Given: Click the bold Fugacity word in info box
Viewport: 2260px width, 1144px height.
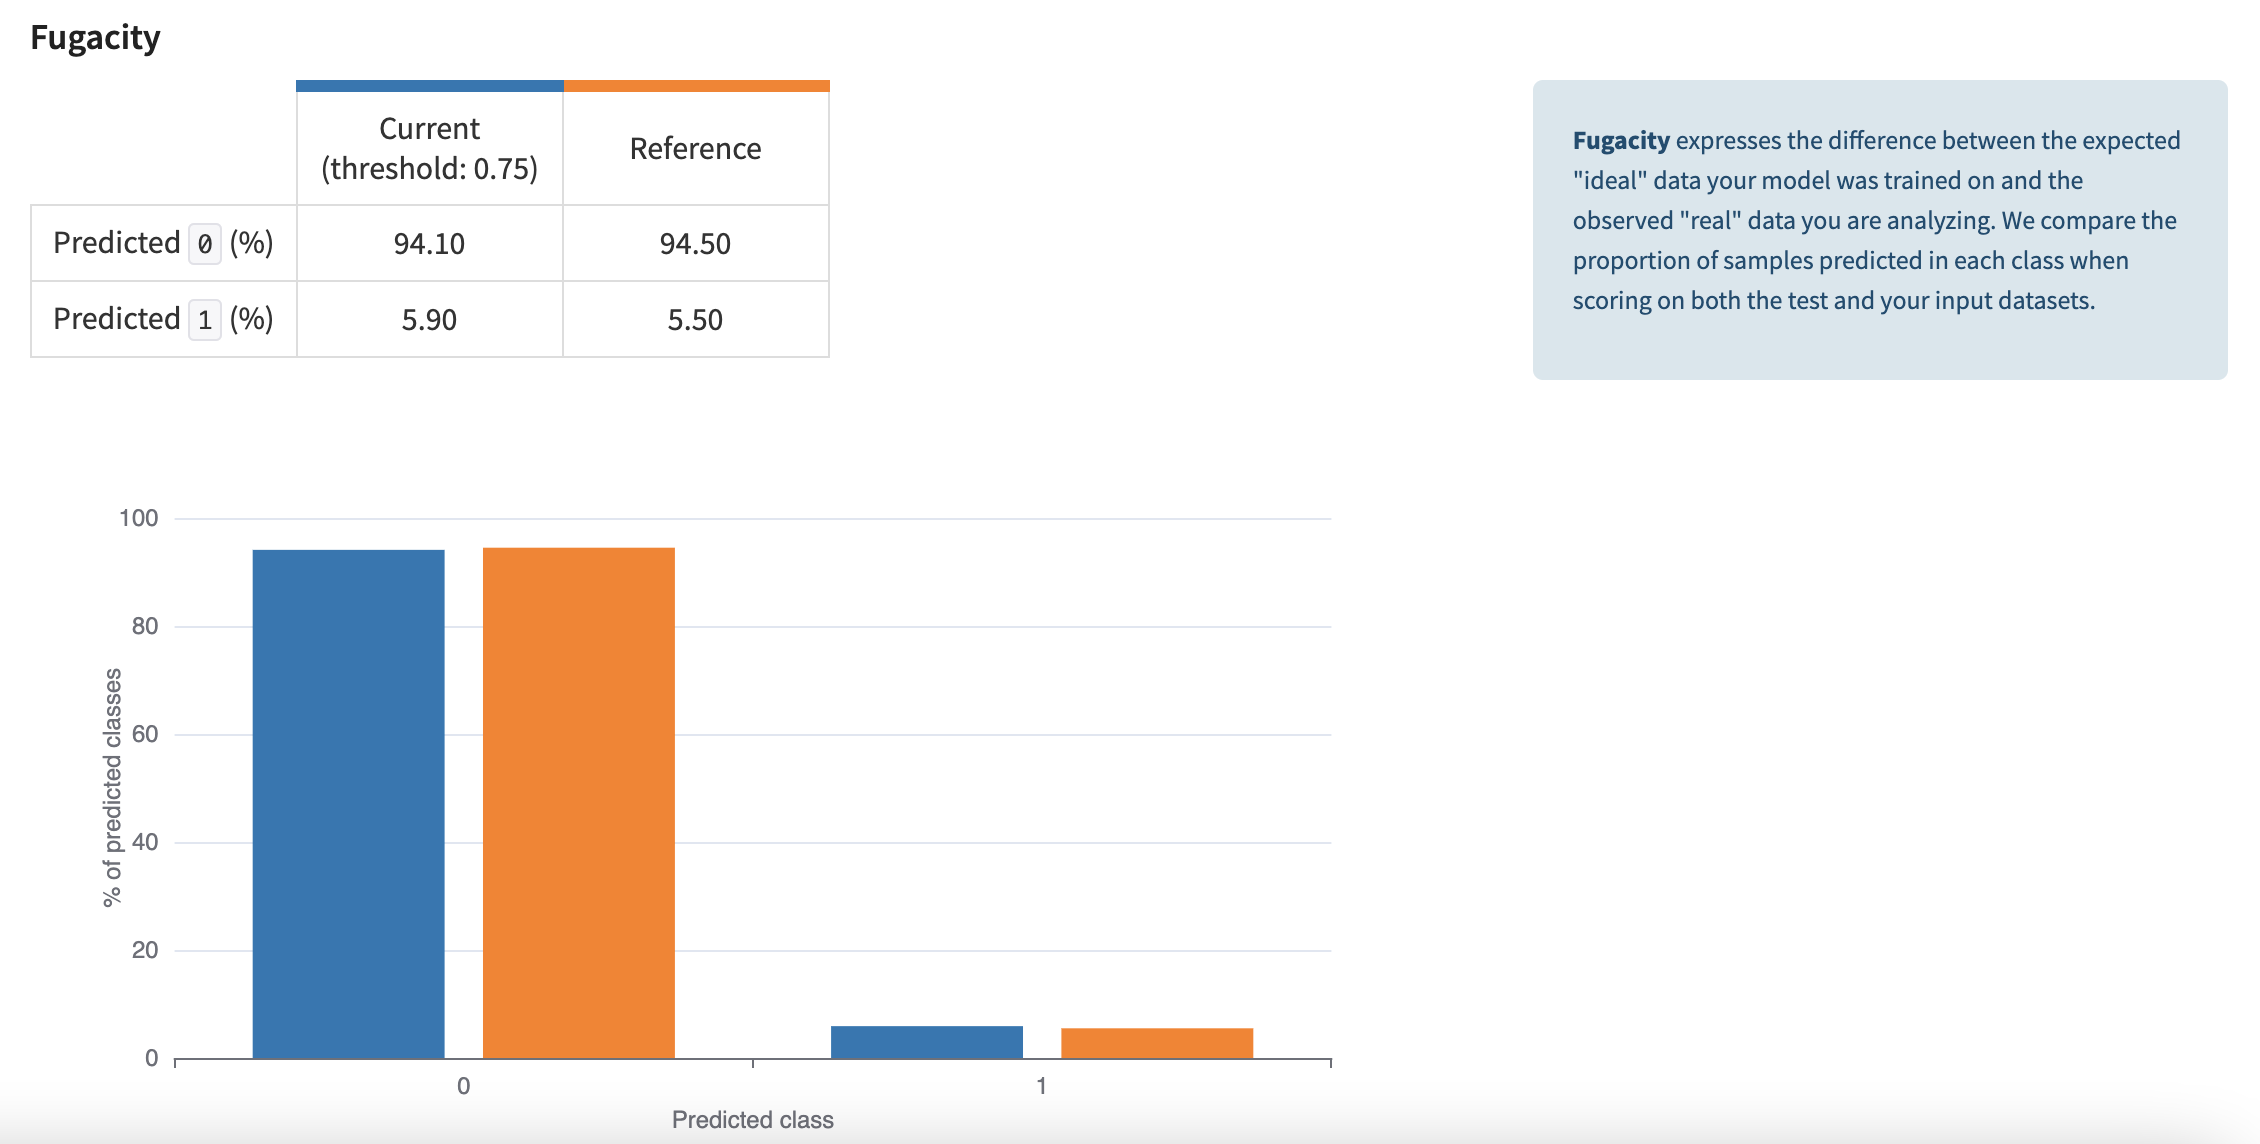Looking at the screenshot, I should pos(1620,140).
